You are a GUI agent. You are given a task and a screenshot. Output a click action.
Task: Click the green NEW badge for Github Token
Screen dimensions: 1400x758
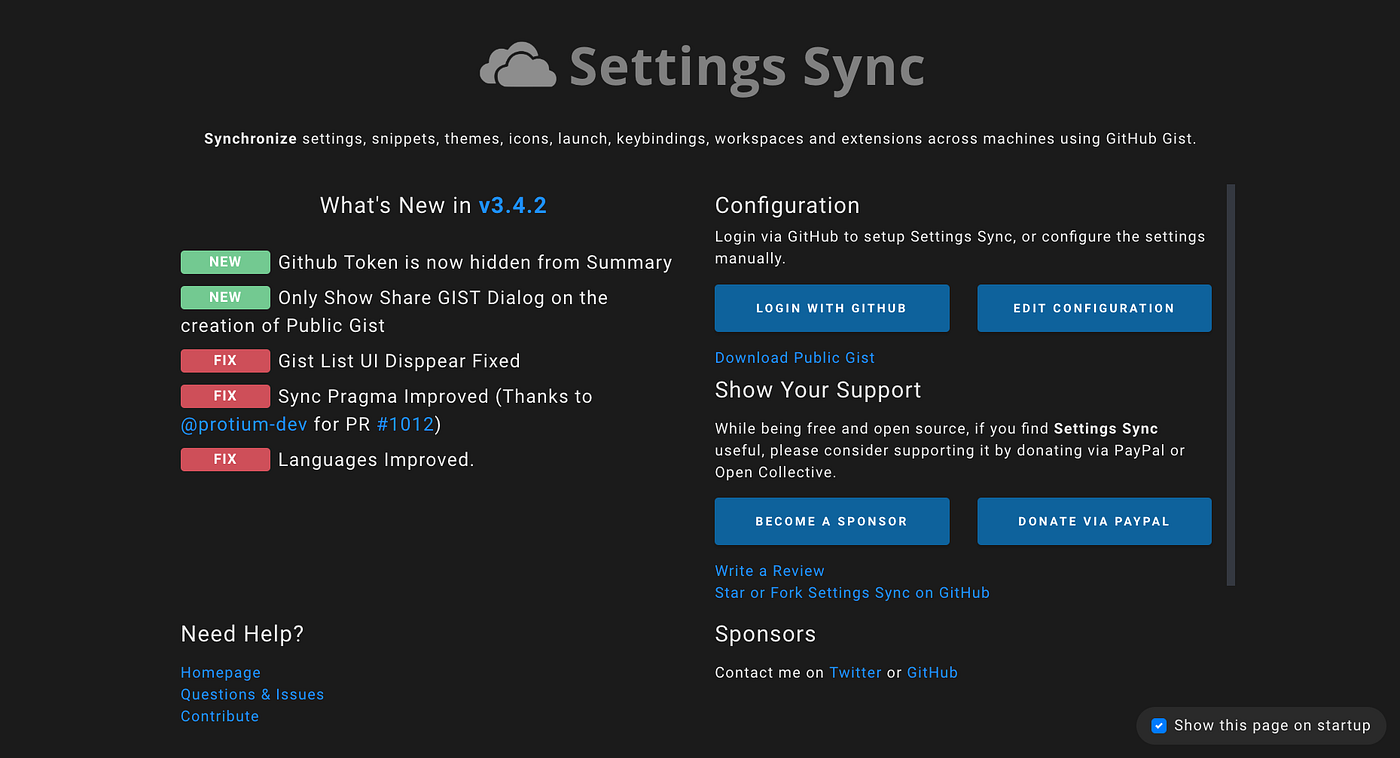coord(225,261)
